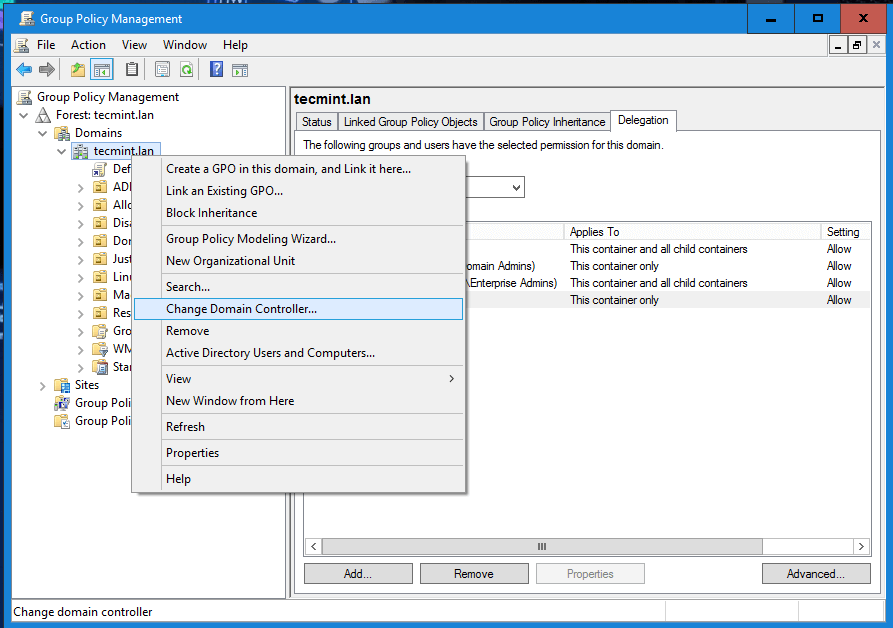Click the Properties window toolbar icon
The width and height of the screenshot is (893, 628).
pyautogui.click(x=161, y=69)
